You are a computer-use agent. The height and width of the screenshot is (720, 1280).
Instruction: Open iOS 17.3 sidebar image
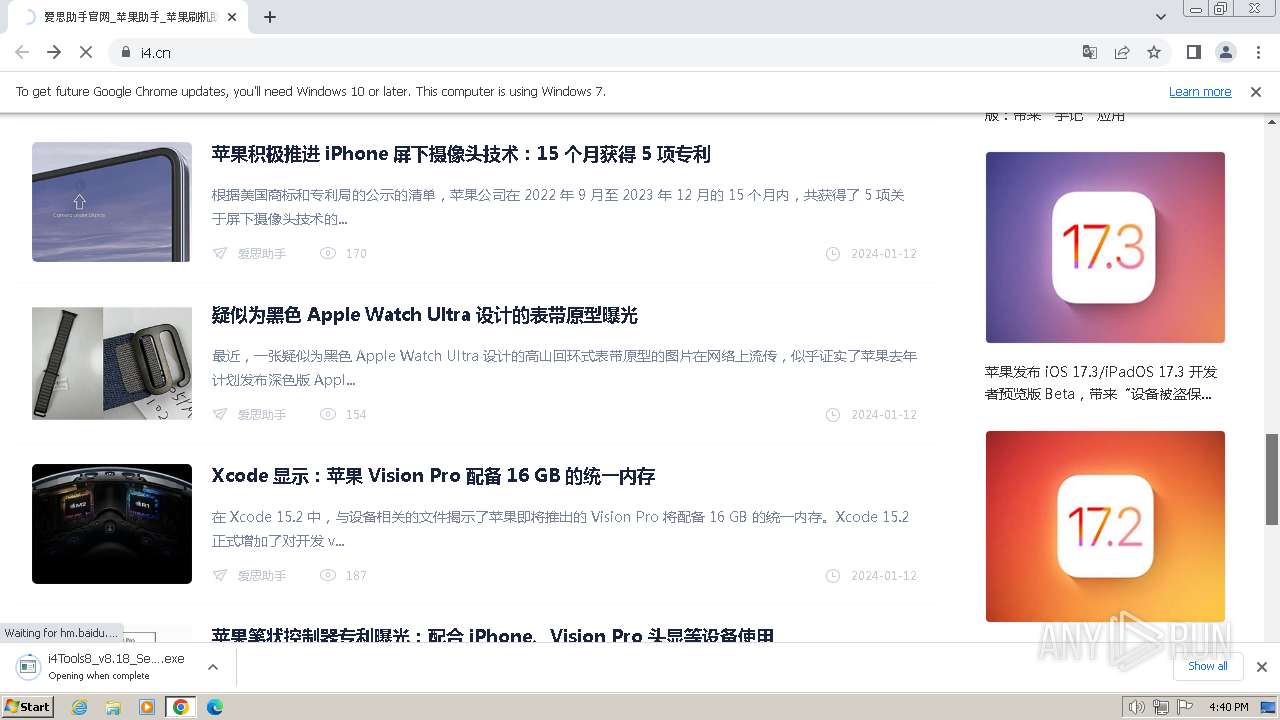(x=1105, y=247)
